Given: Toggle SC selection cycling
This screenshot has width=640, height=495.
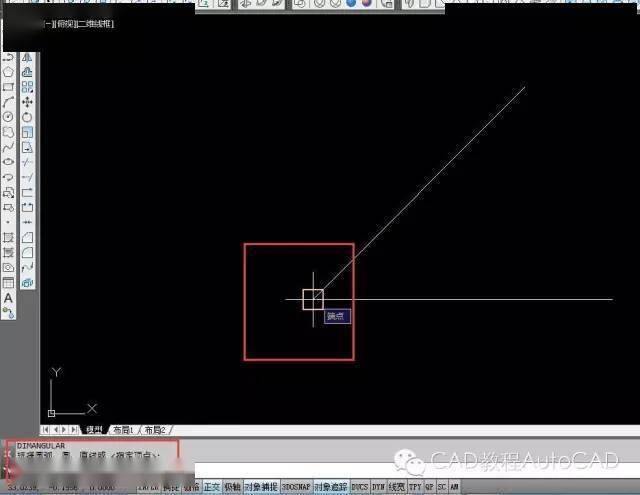Looking at the screenshot, I should tap(442, 487).
